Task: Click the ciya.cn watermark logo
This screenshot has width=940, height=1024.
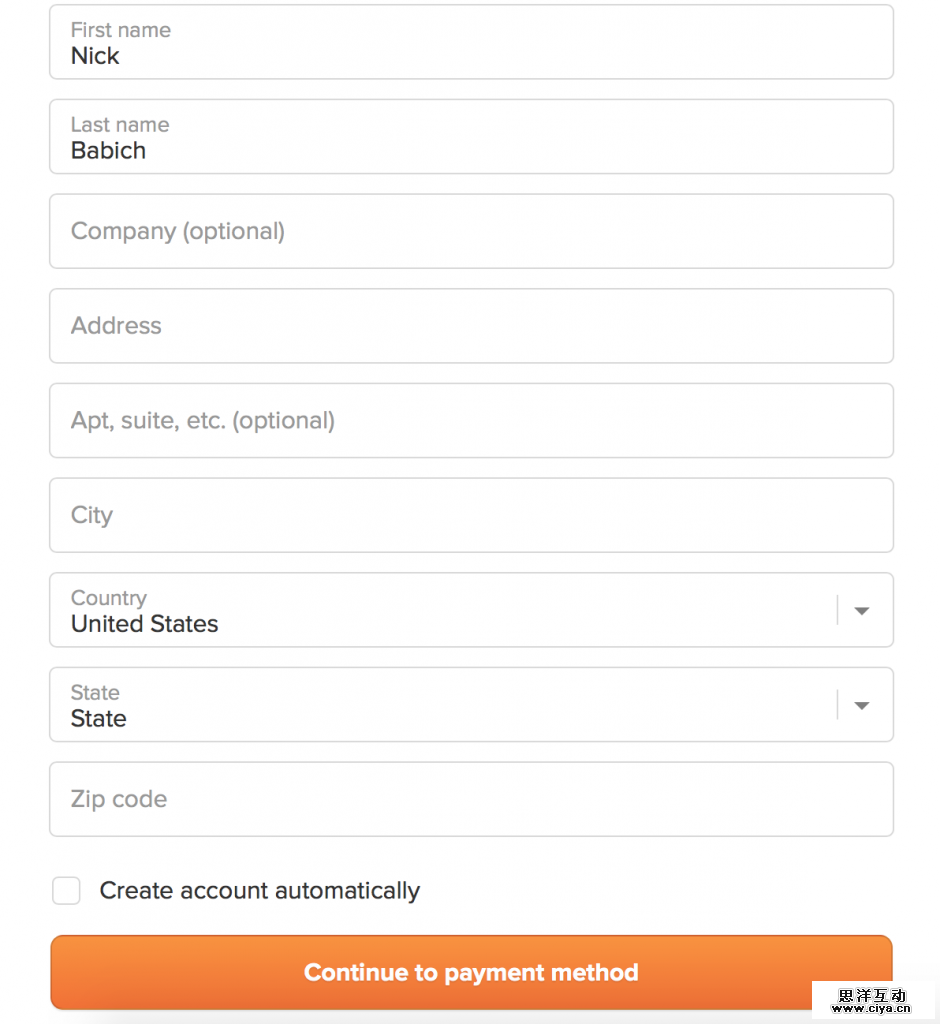Action: [872, 1001]
